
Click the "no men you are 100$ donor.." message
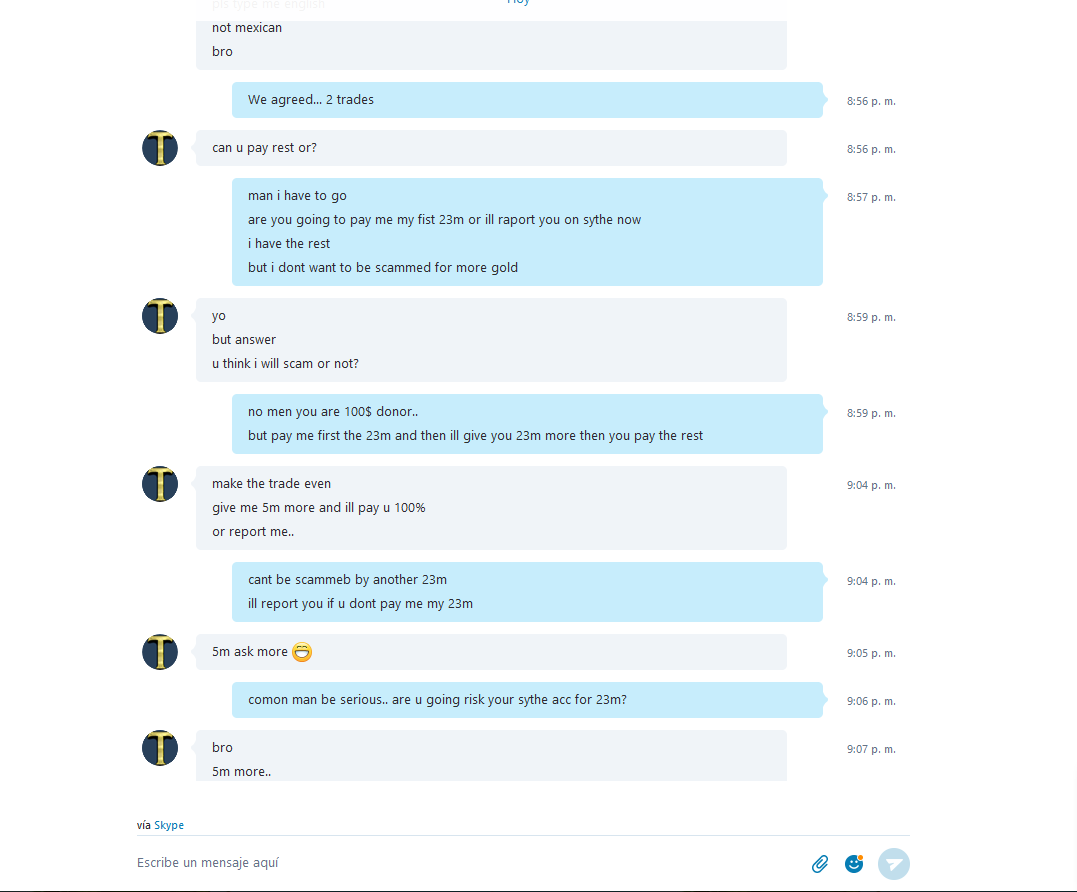point(333,412)
